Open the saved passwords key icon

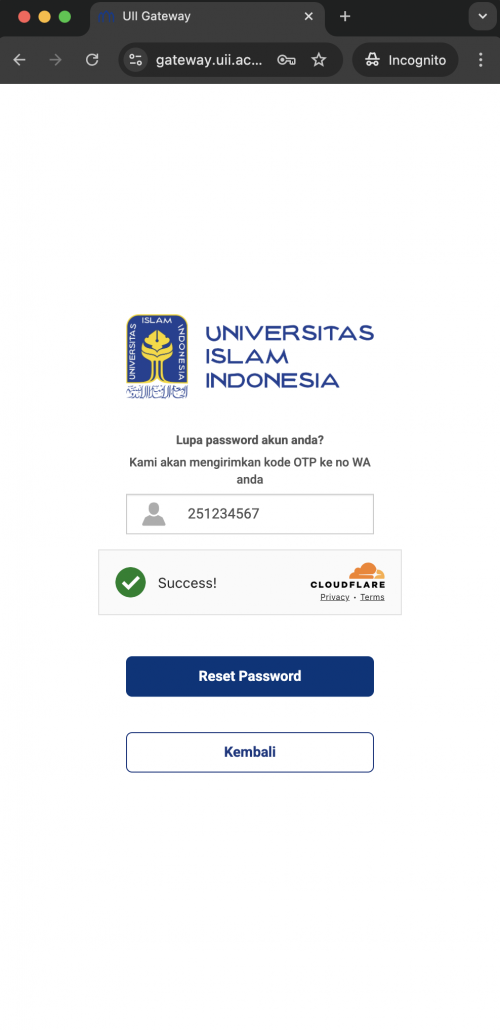tap(286, 60)
